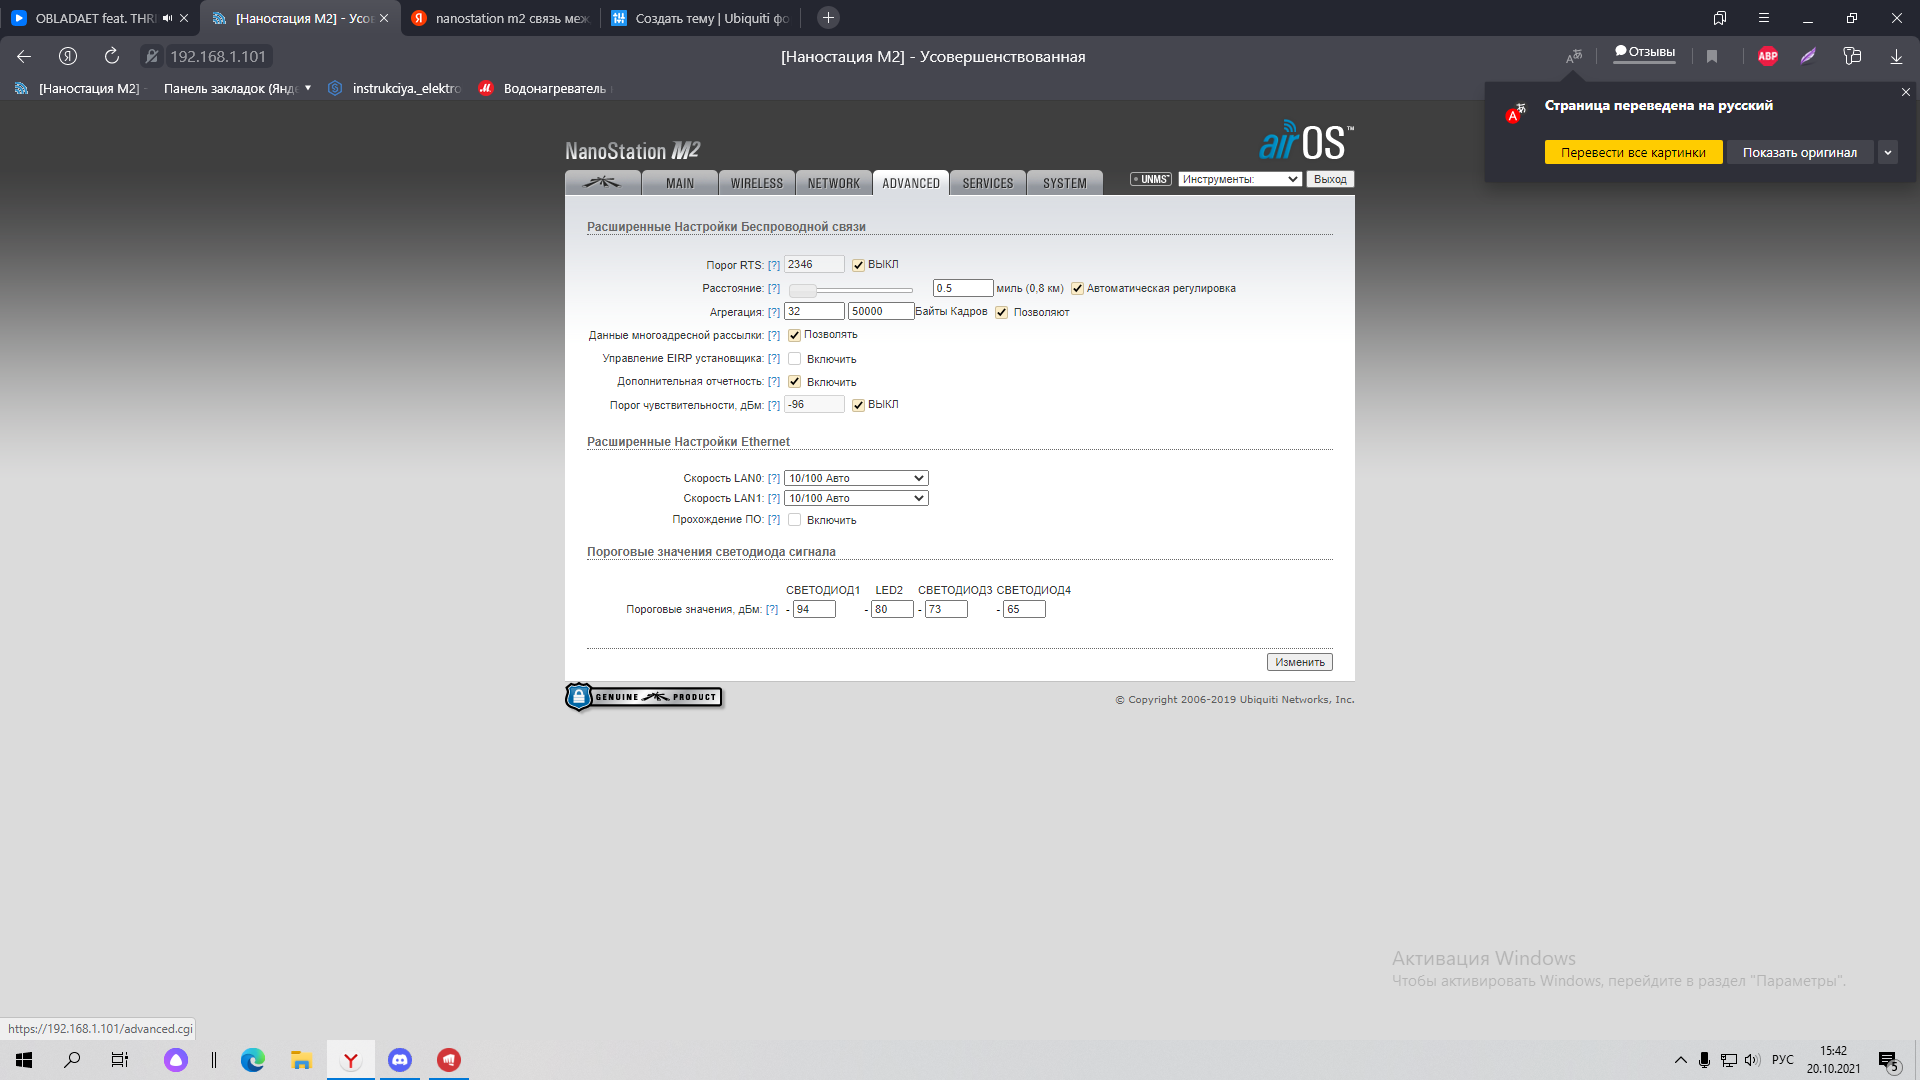
Task: Open the Отзывы reviews button
Action: tap(1645, 53)
